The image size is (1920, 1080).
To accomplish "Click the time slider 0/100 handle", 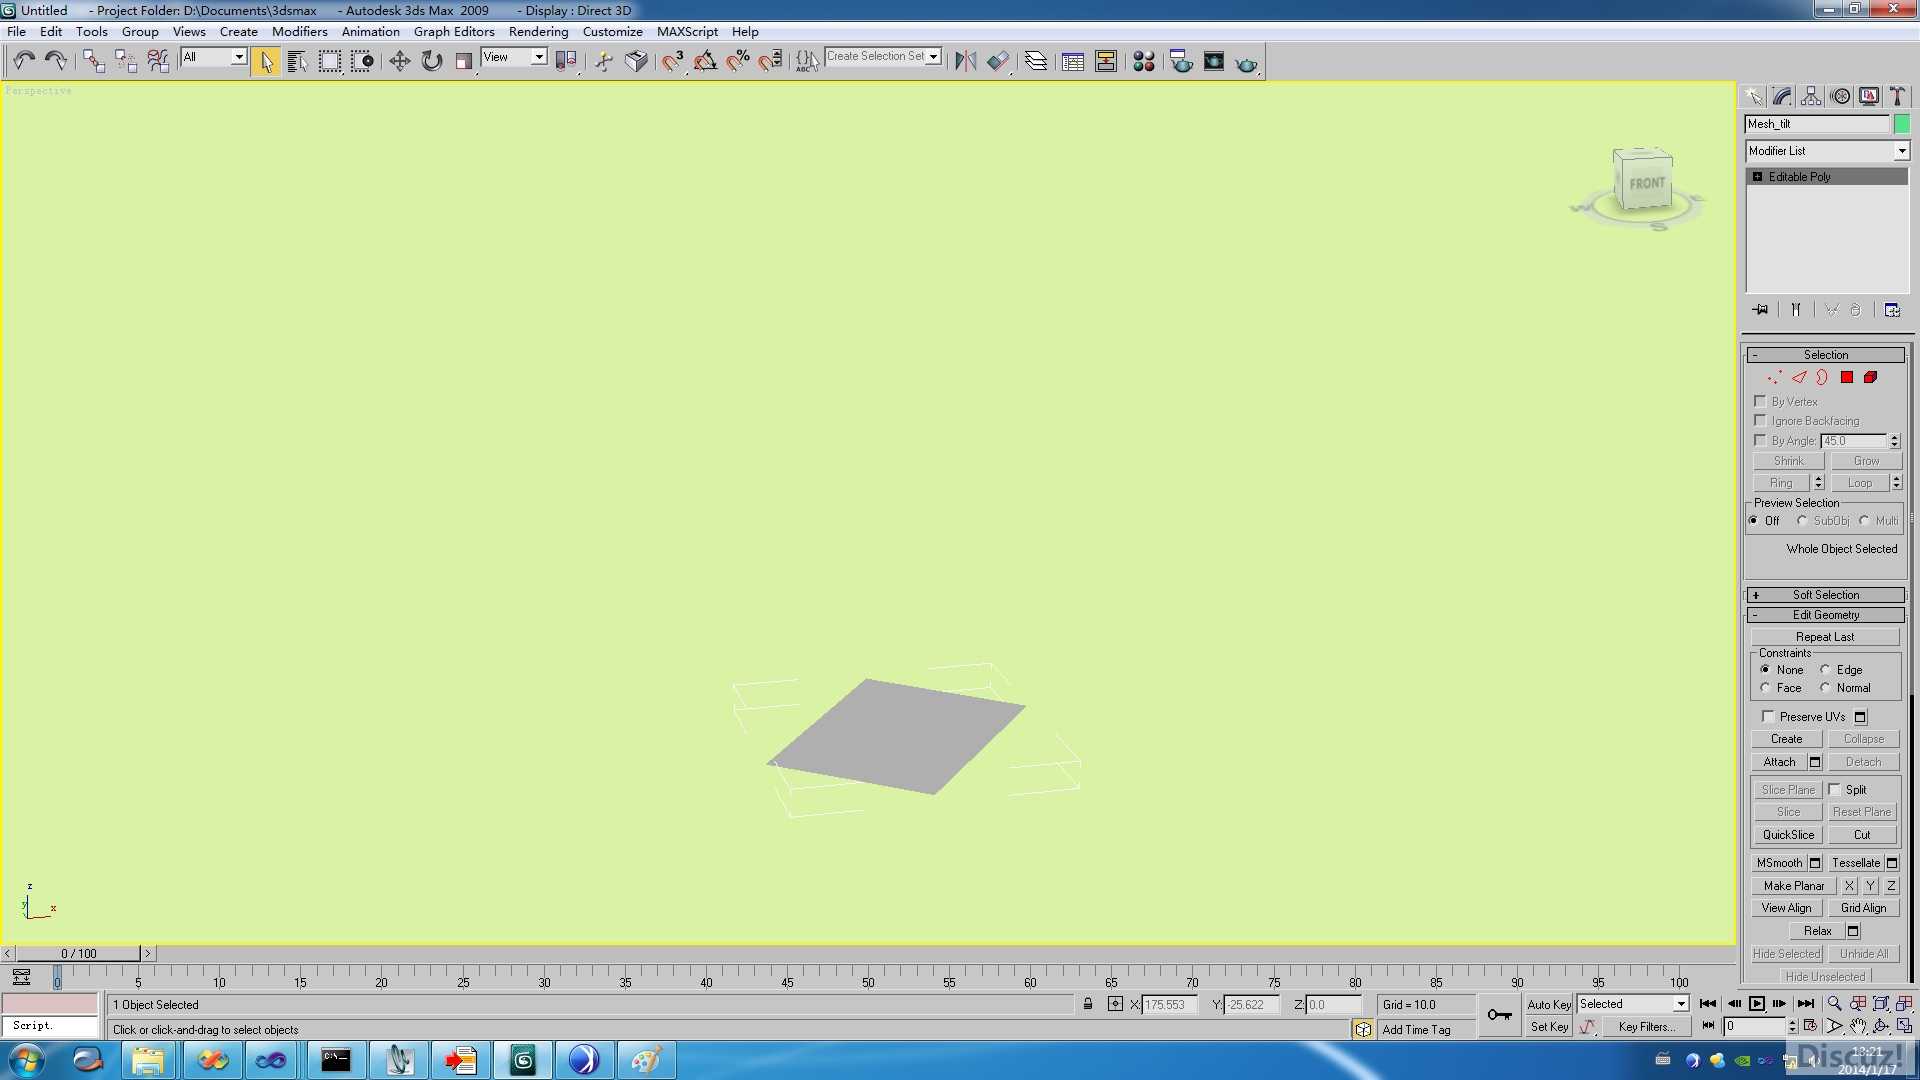I will 79,954.
